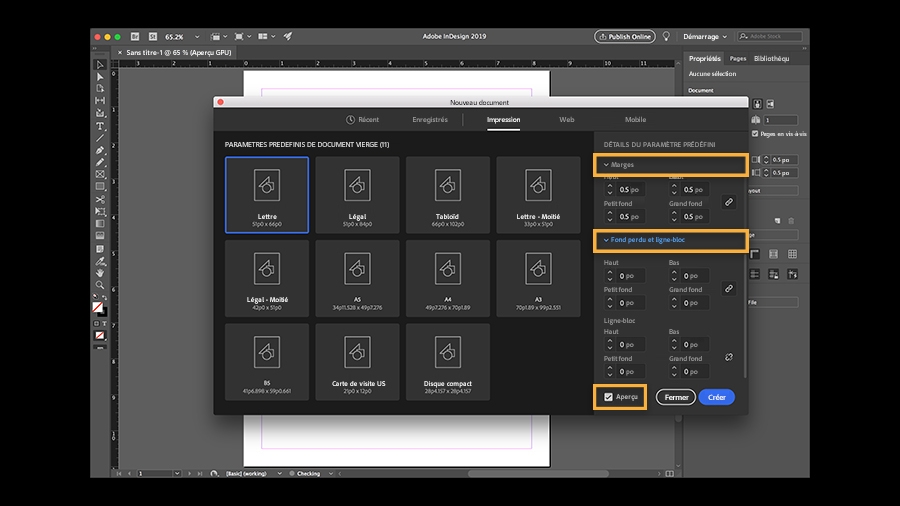The image size is (900, 506).
Task: Select the Zoom magnifier tool
Action: pyautogui.click(x=100, y=285)
